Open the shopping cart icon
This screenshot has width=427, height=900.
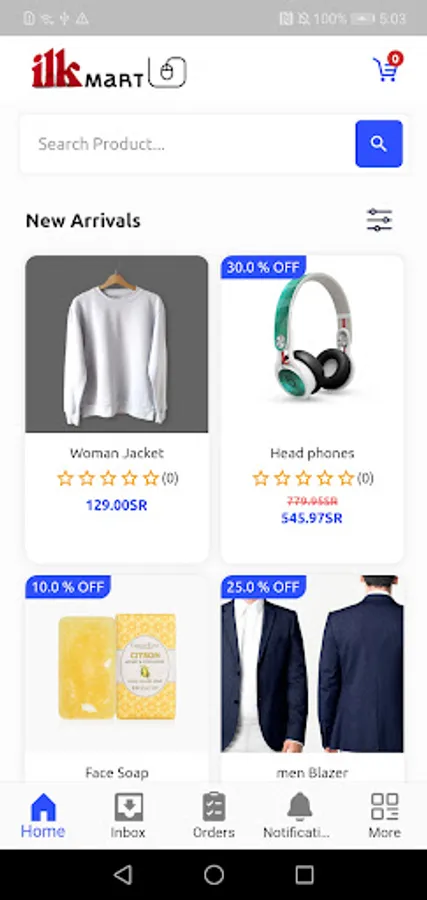[387, 68]
